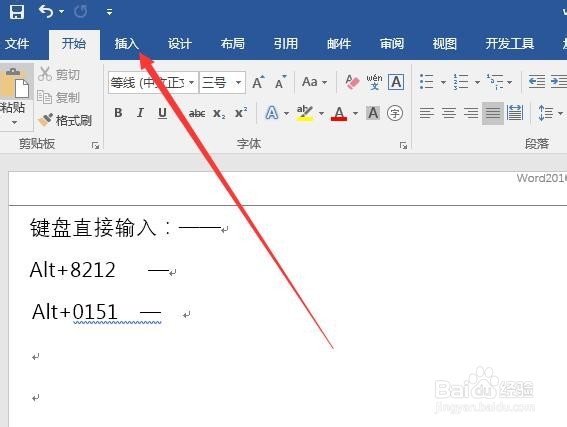
Task: Open the 剪贴板 clipboard dialog launcher
Action: click(x=95, y=145)
